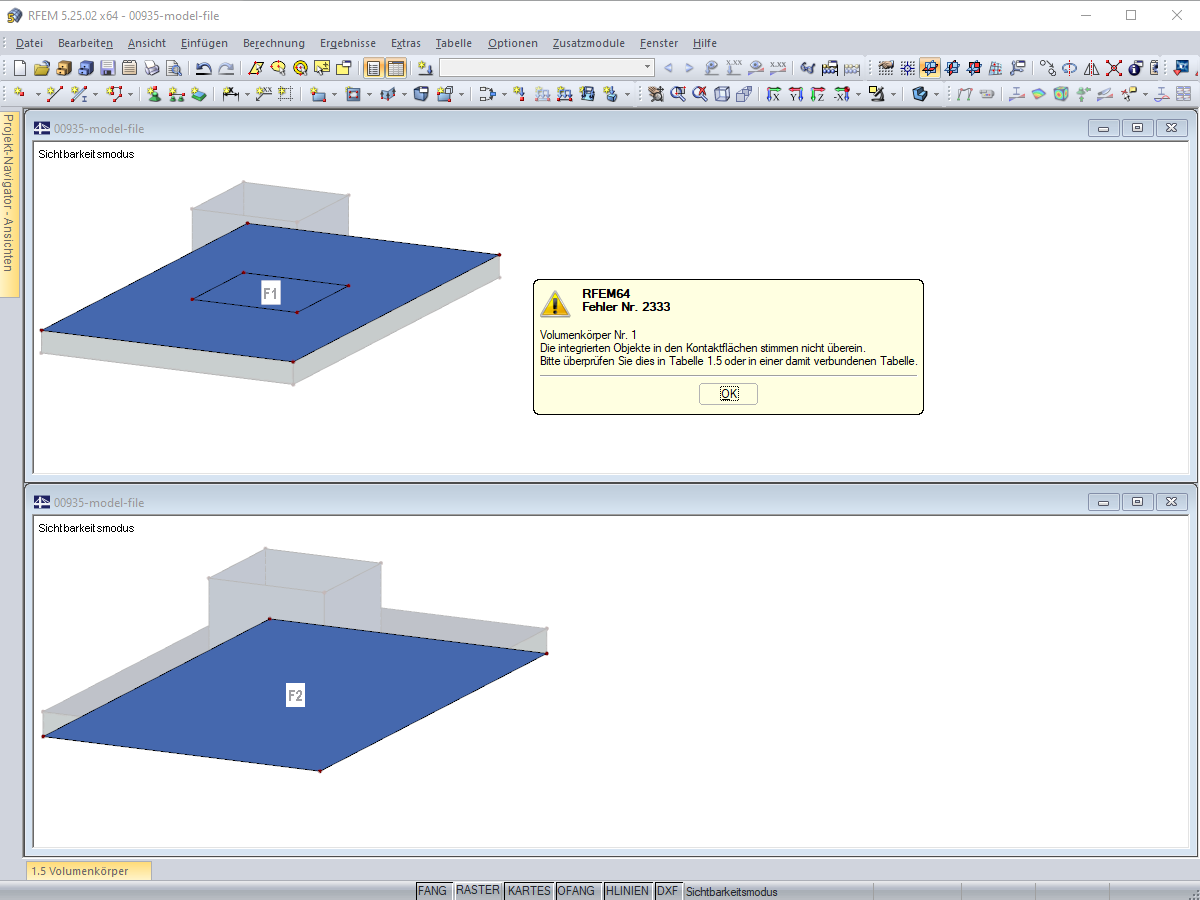1200x900 pixels.
Task: Open the Optionen menu
Action: (x=513, y=43)
